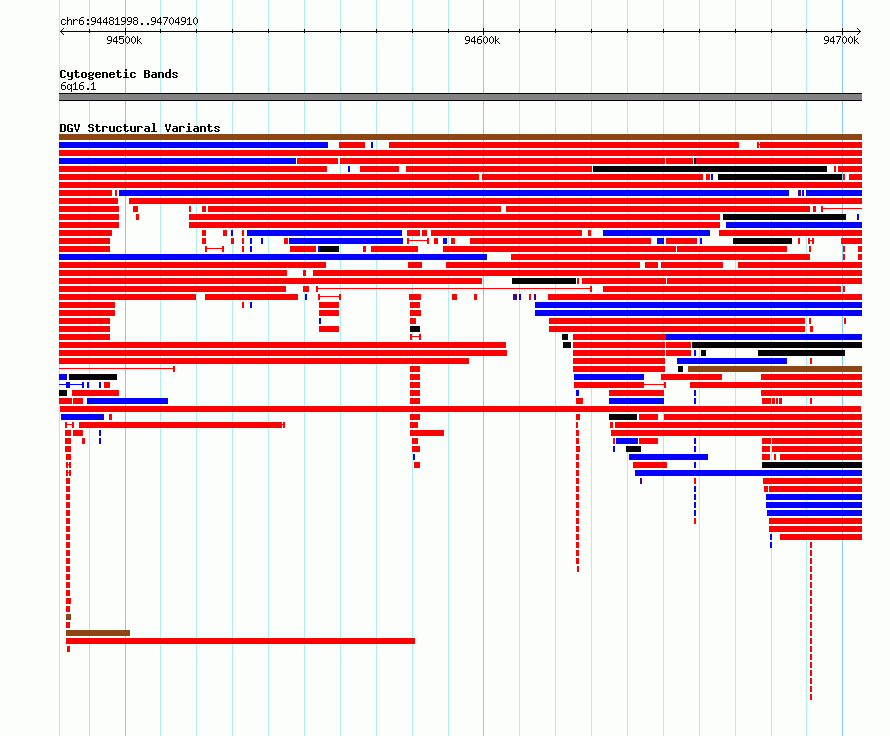Select the lowest long red variant bar
Screen dimensions: 890x736
tap(240, 641)
